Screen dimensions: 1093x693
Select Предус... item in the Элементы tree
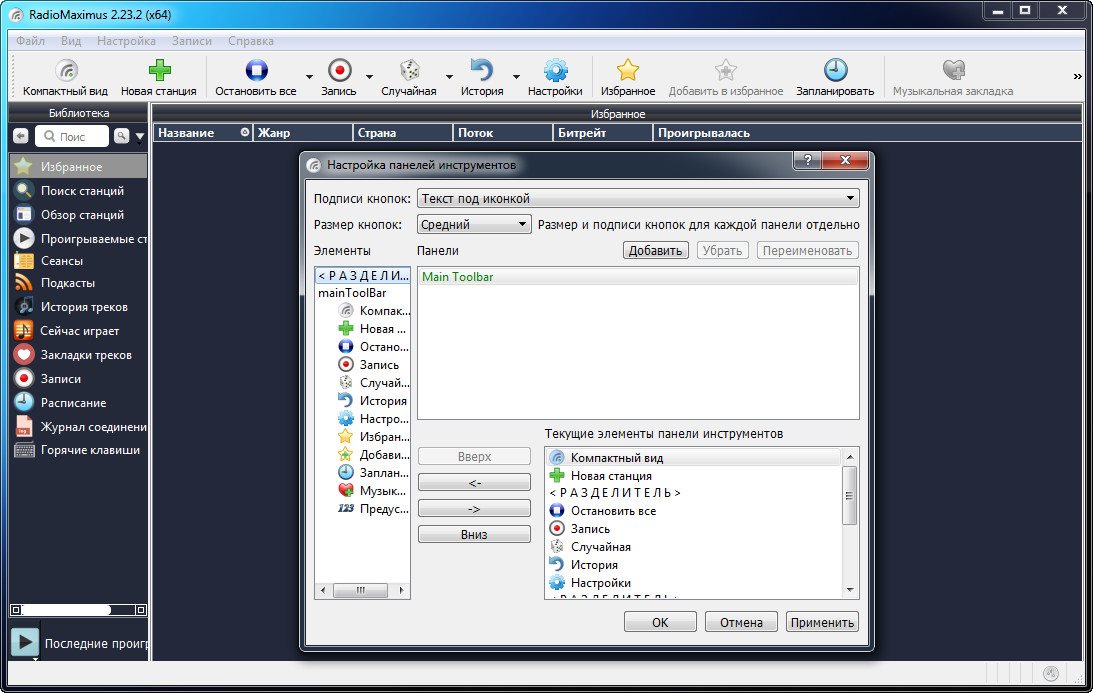[373, 508]
